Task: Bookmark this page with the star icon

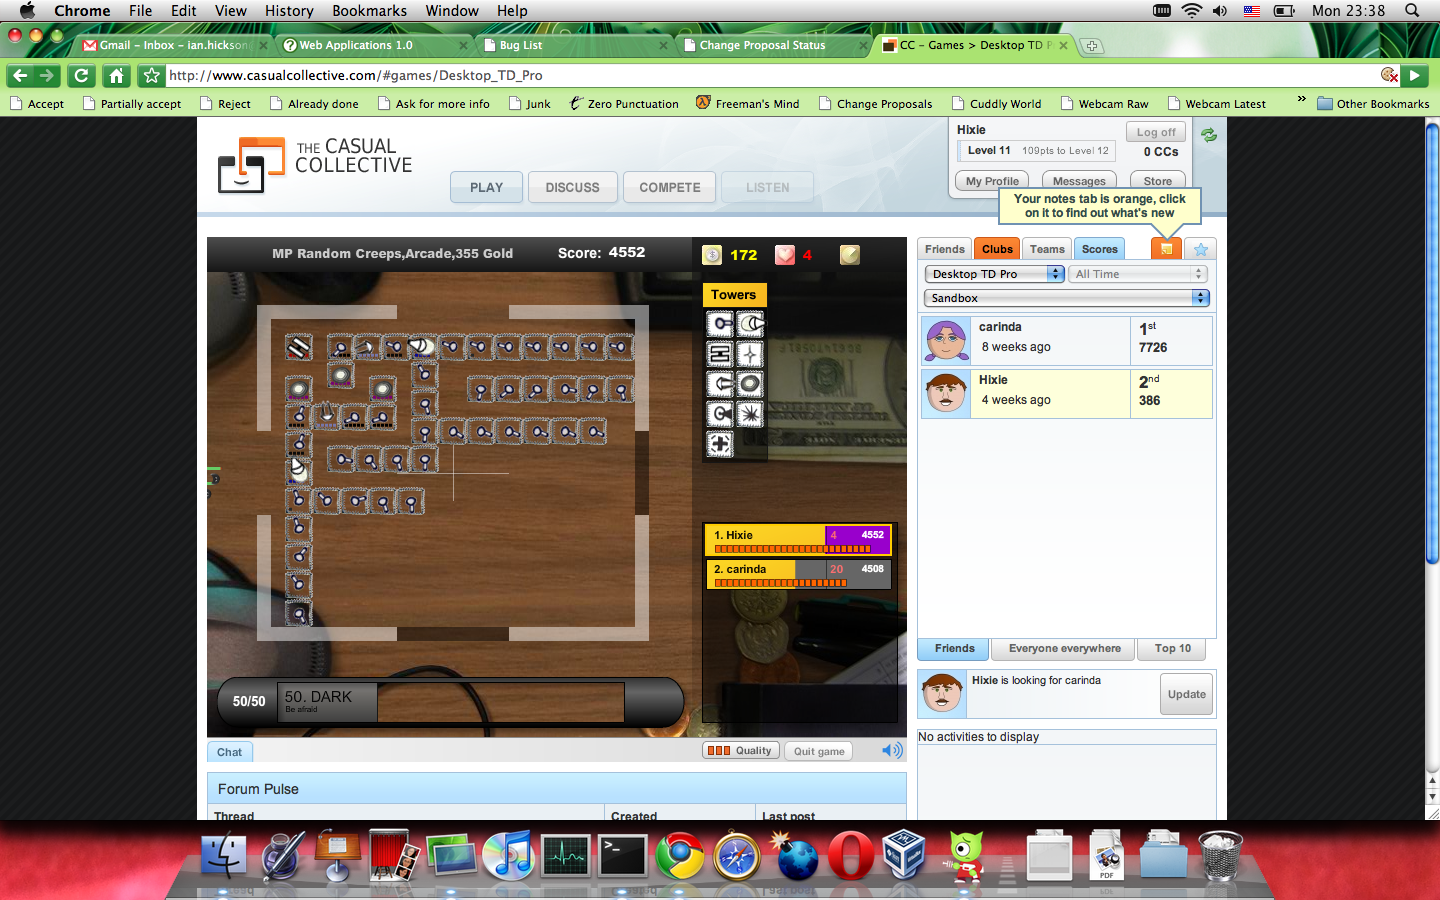Action: coord(152,75)
